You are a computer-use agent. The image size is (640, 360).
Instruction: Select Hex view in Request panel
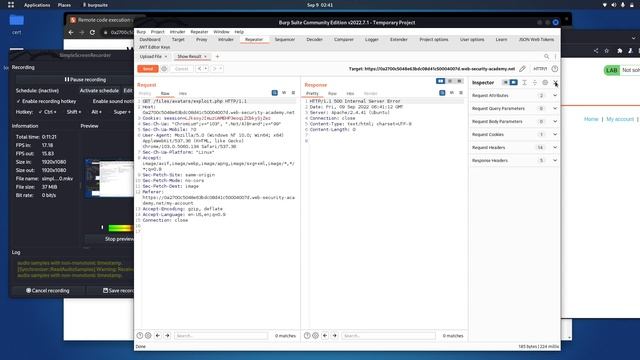tap(183, 93)
